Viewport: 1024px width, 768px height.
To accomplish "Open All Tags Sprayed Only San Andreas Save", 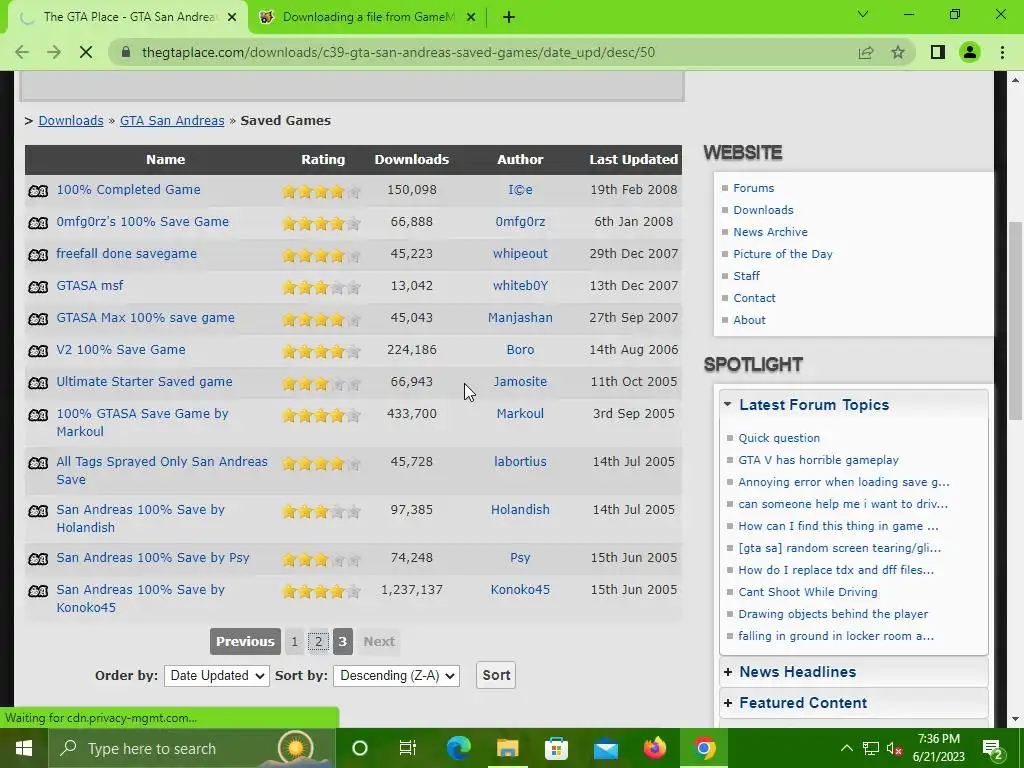I will (x=162, y=471).
